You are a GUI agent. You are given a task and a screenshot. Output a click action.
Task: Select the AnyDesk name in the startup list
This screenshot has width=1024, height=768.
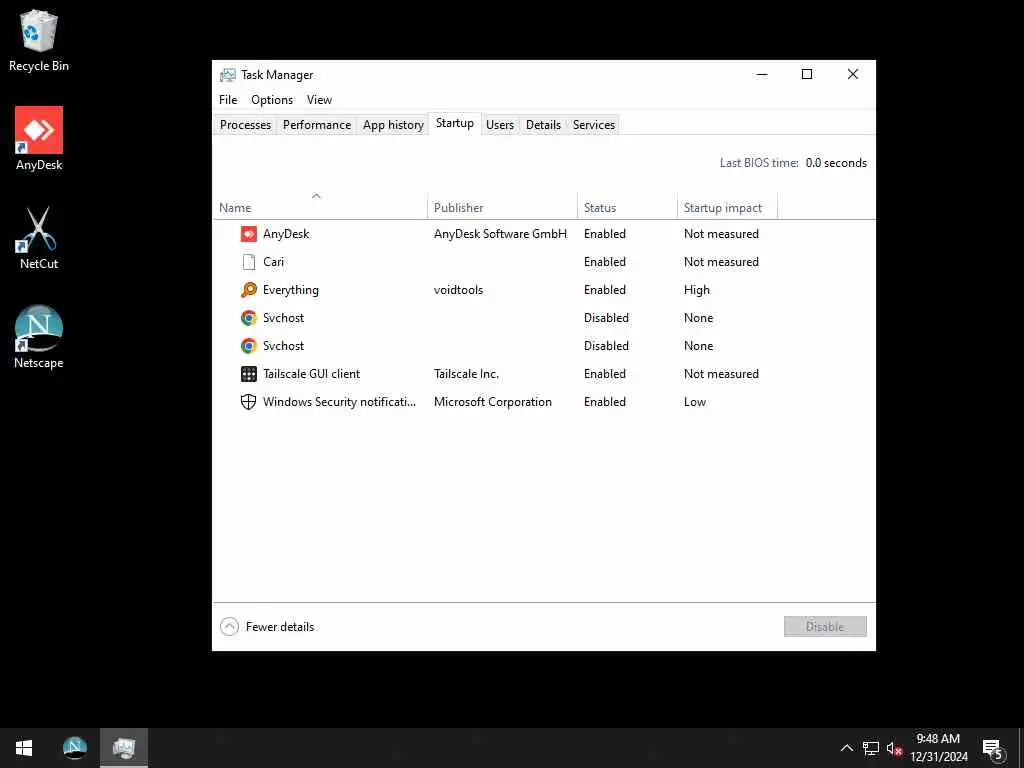point(286,234)
